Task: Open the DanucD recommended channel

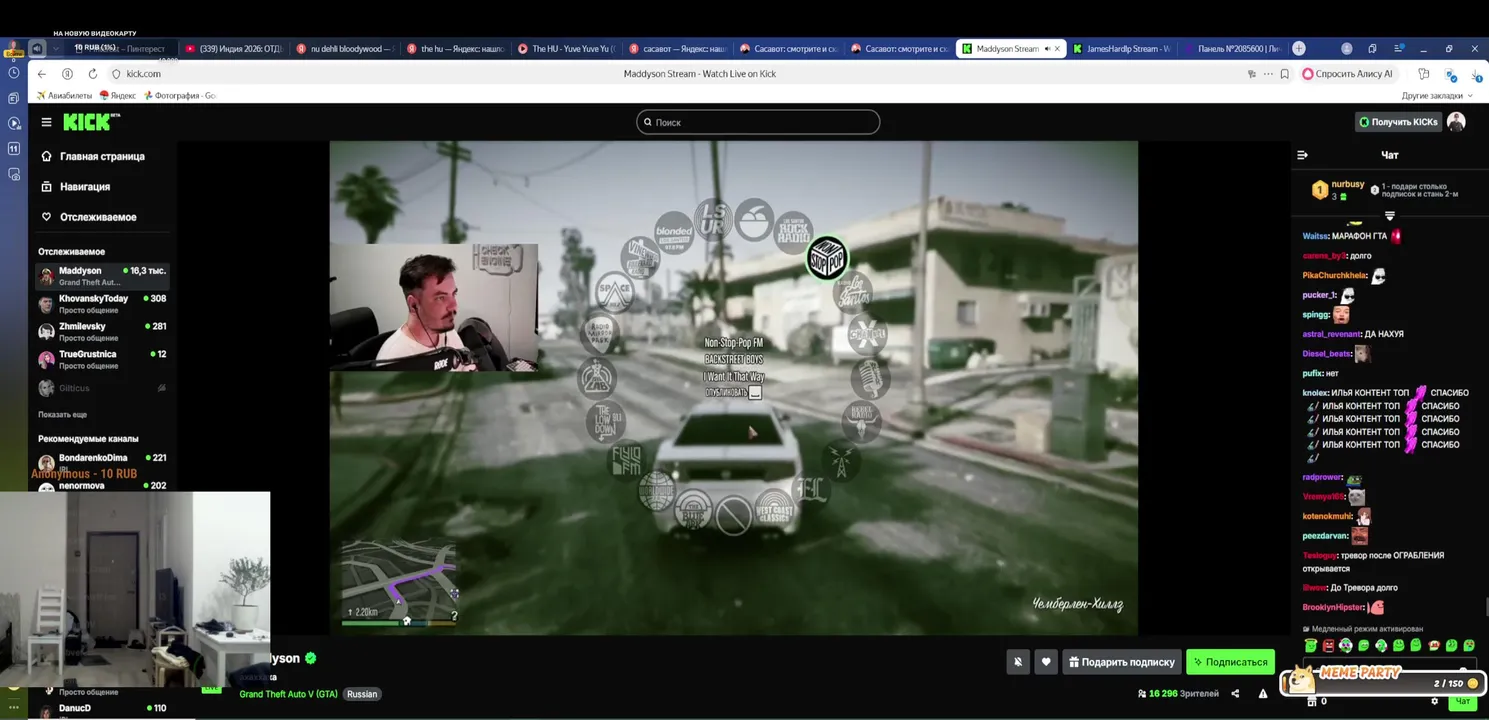Action: pyautogui.click(x=102, y=709)
